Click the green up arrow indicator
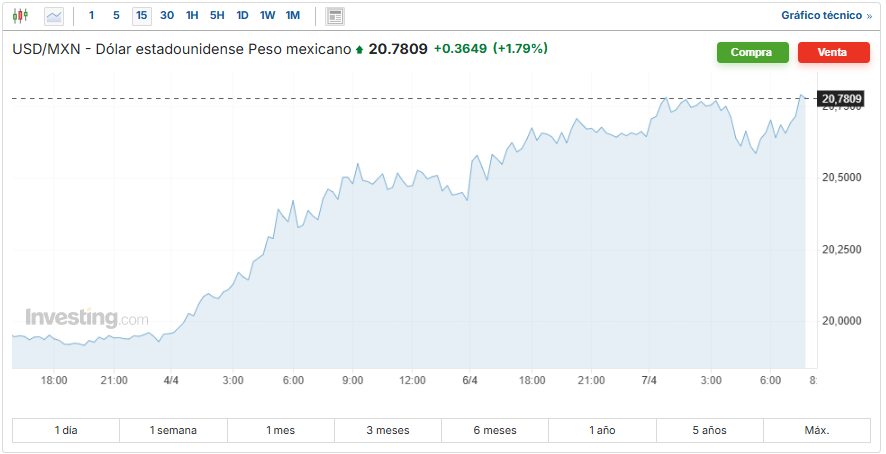The width and height of the screenshot is (886, 454). (x=359, y=50)
